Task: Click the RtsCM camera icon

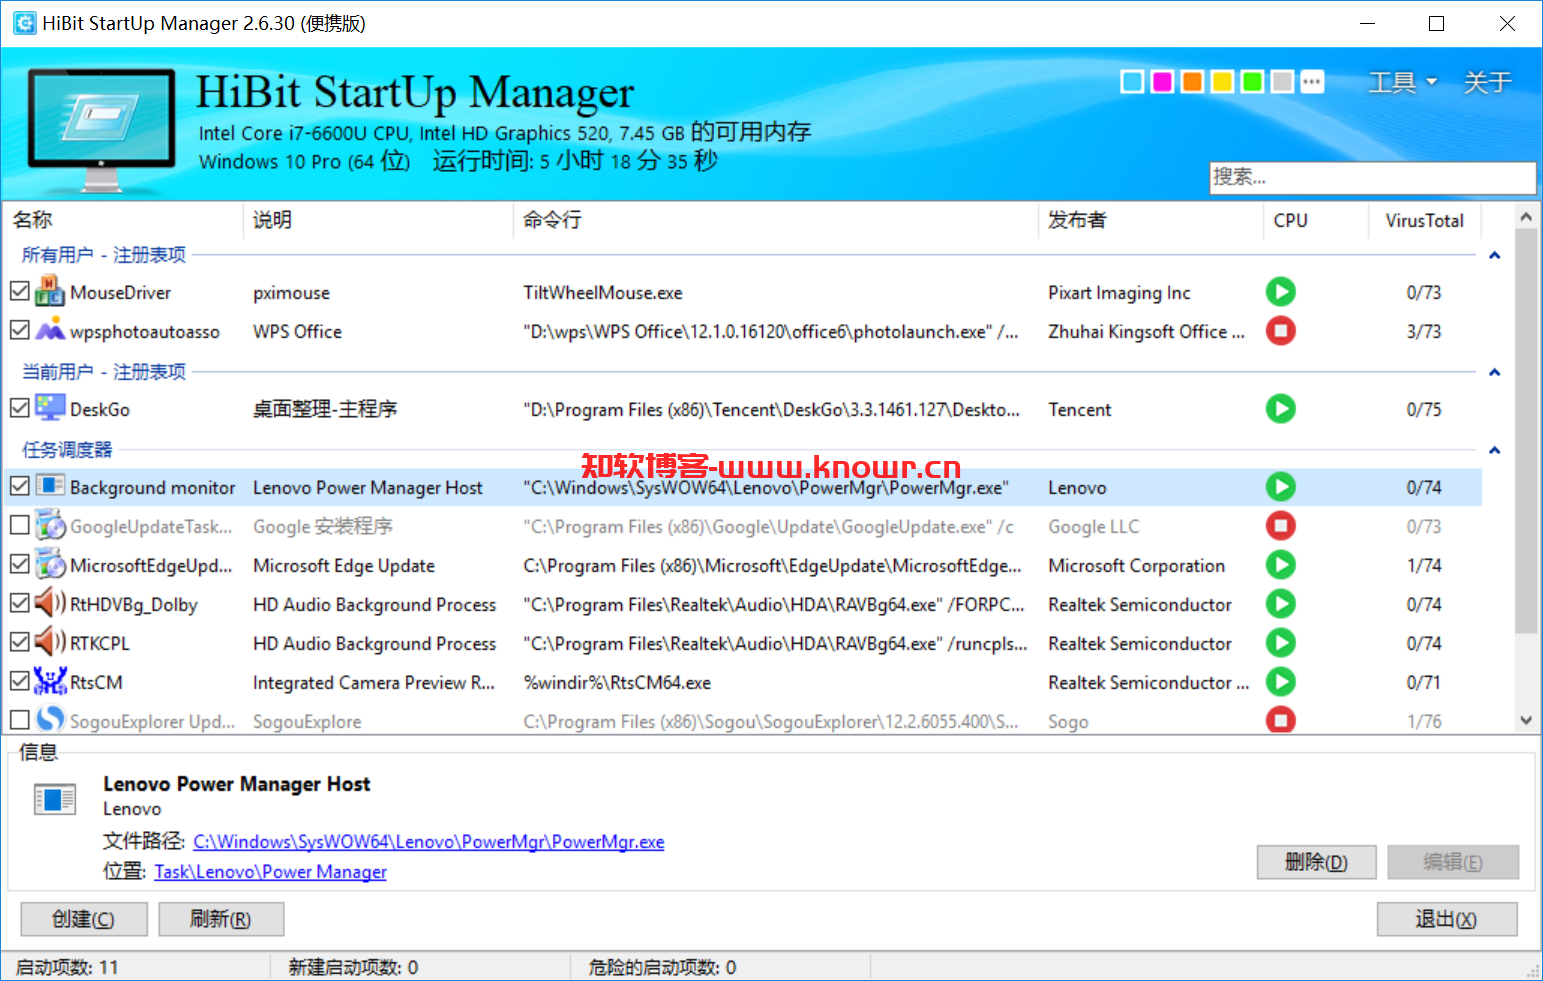Action: pos(50,681)
